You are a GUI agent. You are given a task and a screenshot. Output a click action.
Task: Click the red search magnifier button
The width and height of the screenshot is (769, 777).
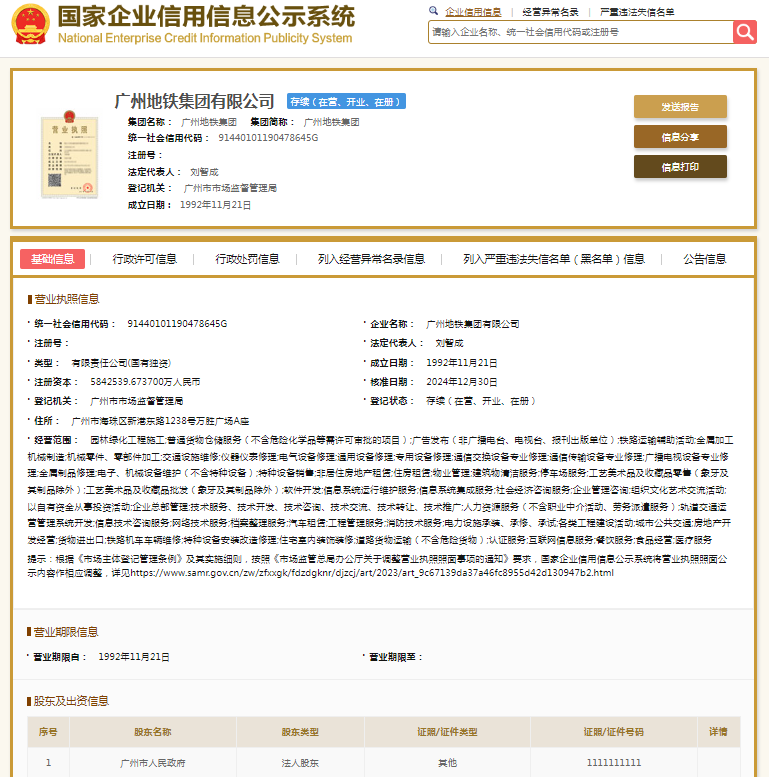tap(745, 32)
